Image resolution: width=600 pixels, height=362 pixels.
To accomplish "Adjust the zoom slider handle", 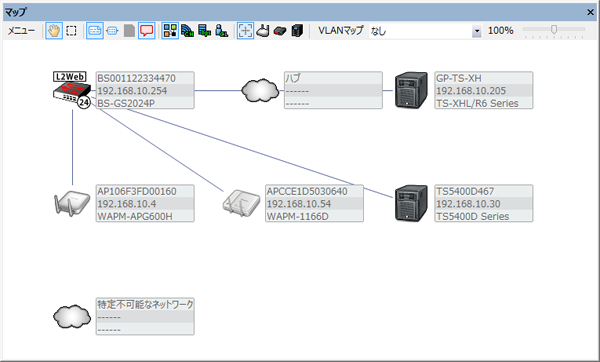I will pyautogui.click(x=554, y=29).
